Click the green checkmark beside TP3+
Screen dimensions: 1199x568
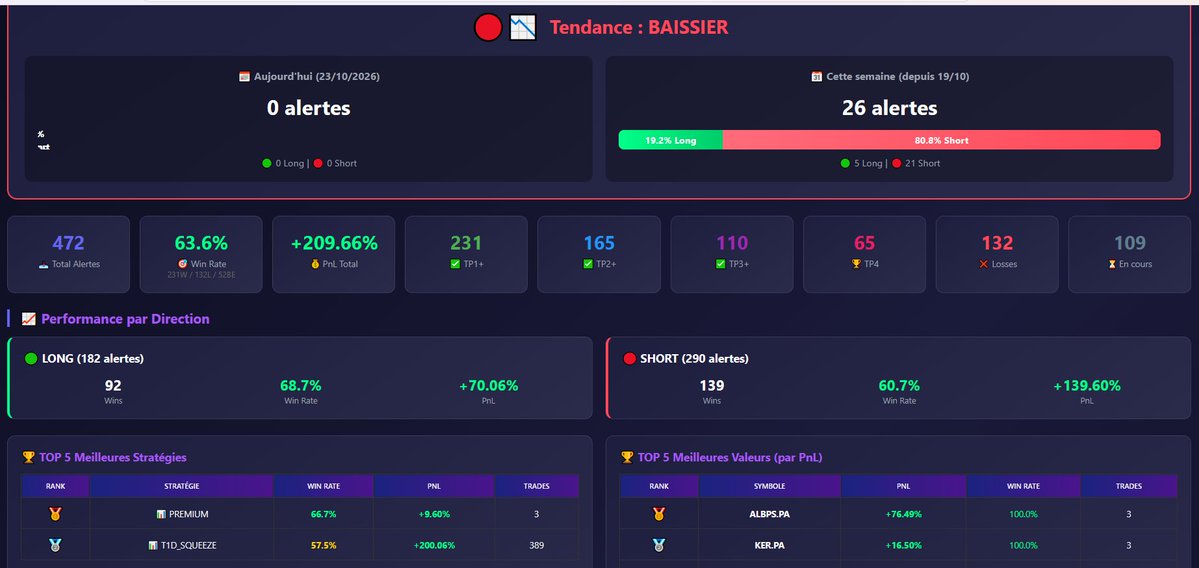(720, 265)
